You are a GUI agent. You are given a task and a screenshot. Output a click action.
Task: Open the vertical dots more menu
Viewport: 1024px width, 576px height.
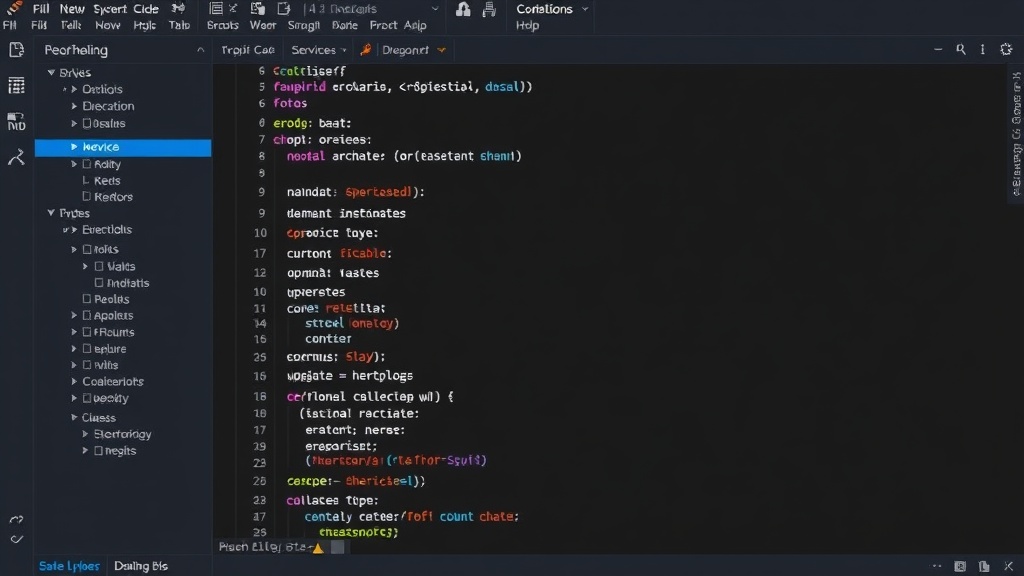click(x=982, y=49)
